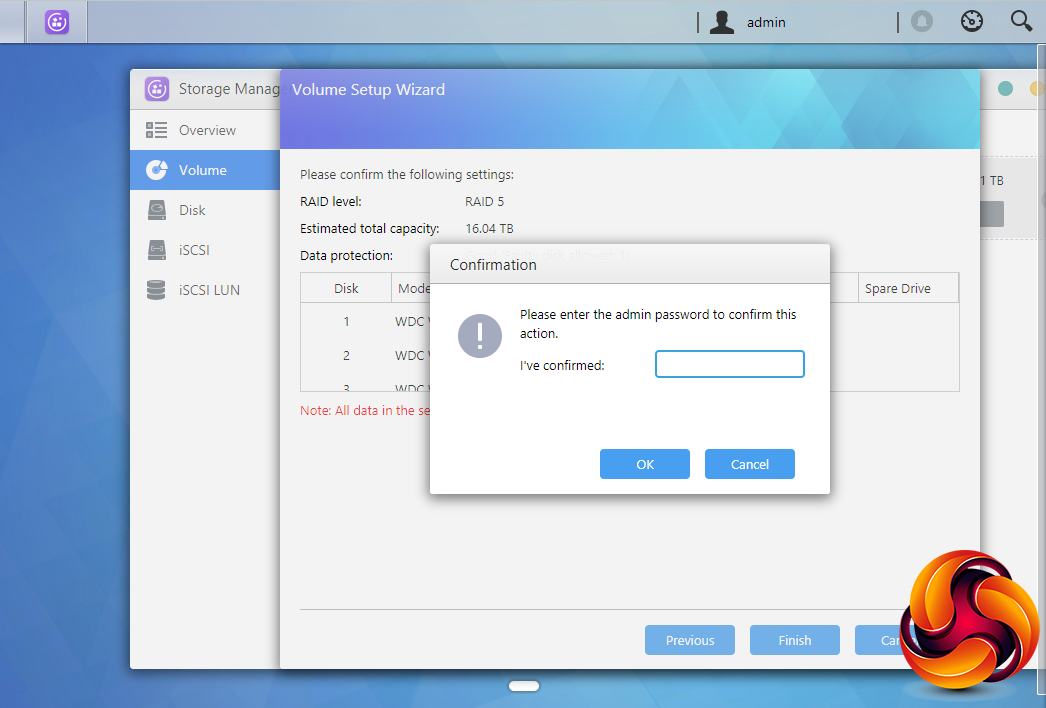Click the Overview sidebar icon
The image size is (1046, 708).
point(156,129)
